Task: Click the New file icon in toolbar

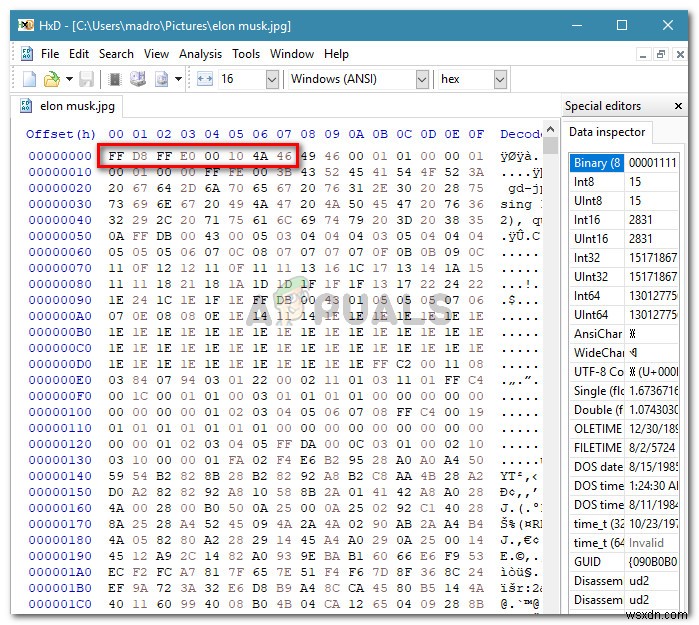Action: coord(29,79)
